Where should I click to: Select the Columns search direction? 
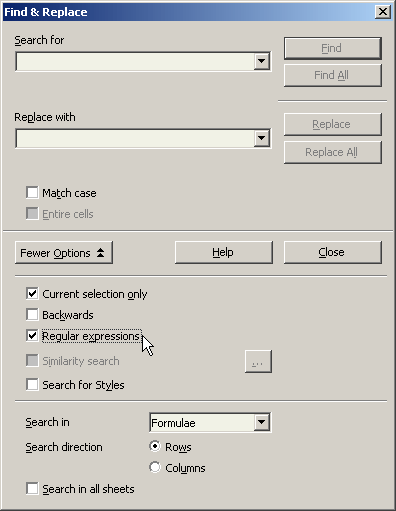pyautogui.click(x=155, y=467)
